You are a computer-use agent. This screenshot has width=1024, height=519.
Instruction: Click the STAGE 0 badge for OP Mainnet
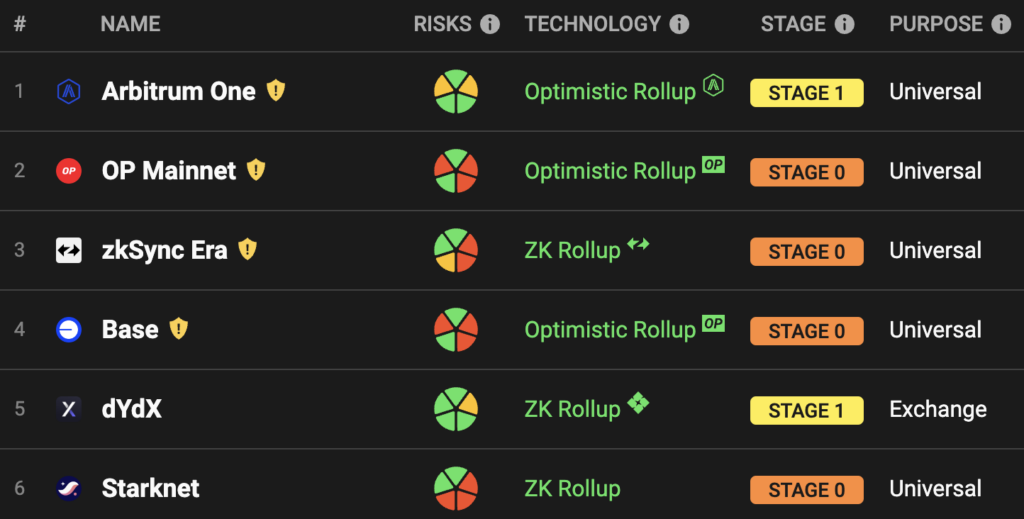point(807,172)
